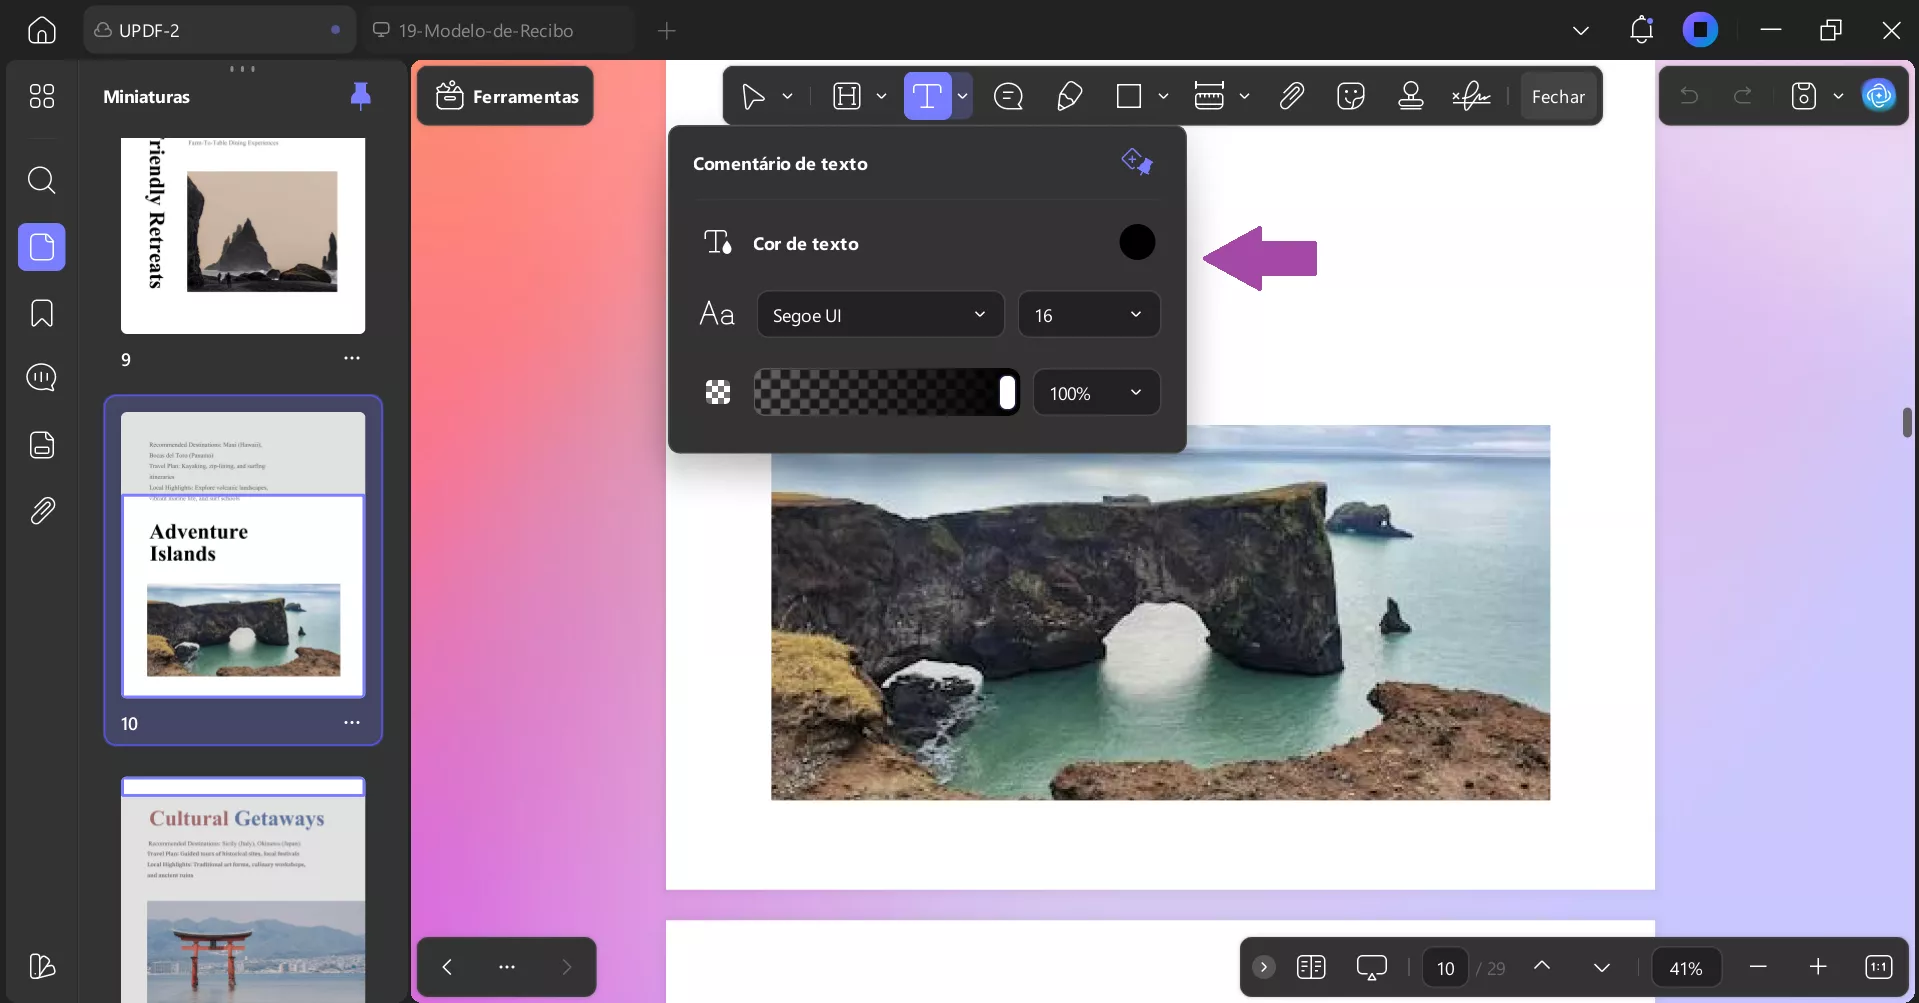Open the UPDF AI assistant icon
The image size is (1919, 1003).
tap(1879, 96)
